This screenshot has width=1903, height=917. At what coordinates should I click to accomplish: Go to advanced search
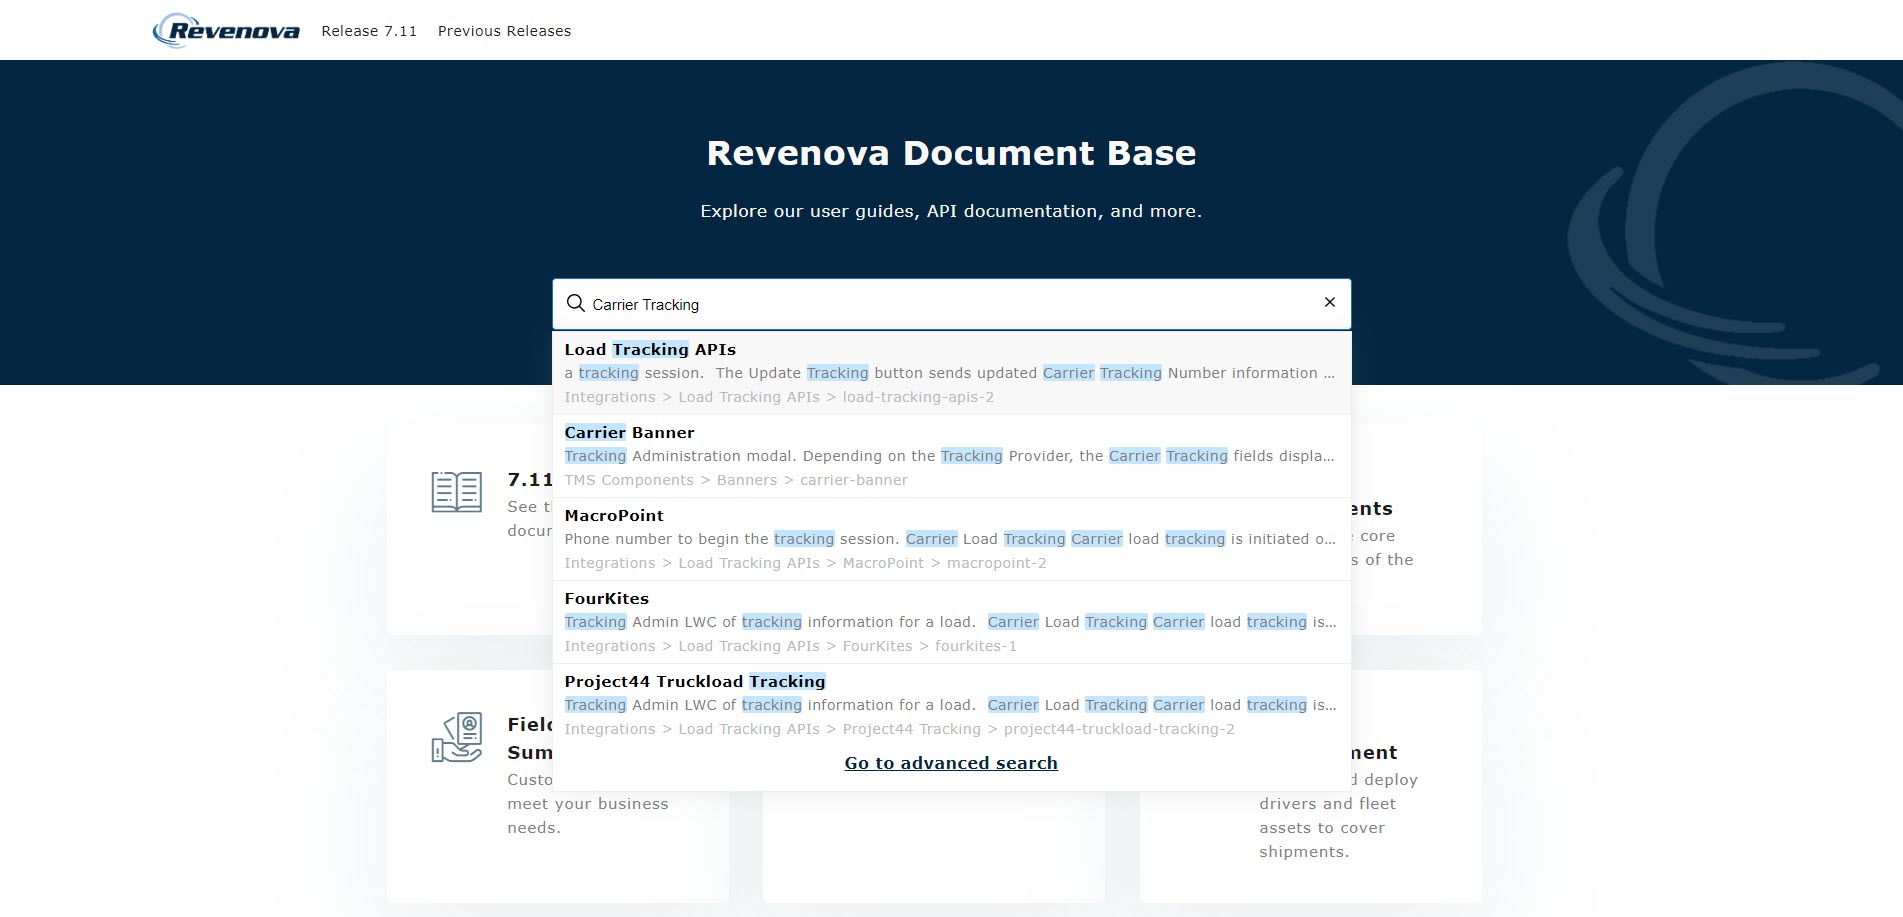950,762
